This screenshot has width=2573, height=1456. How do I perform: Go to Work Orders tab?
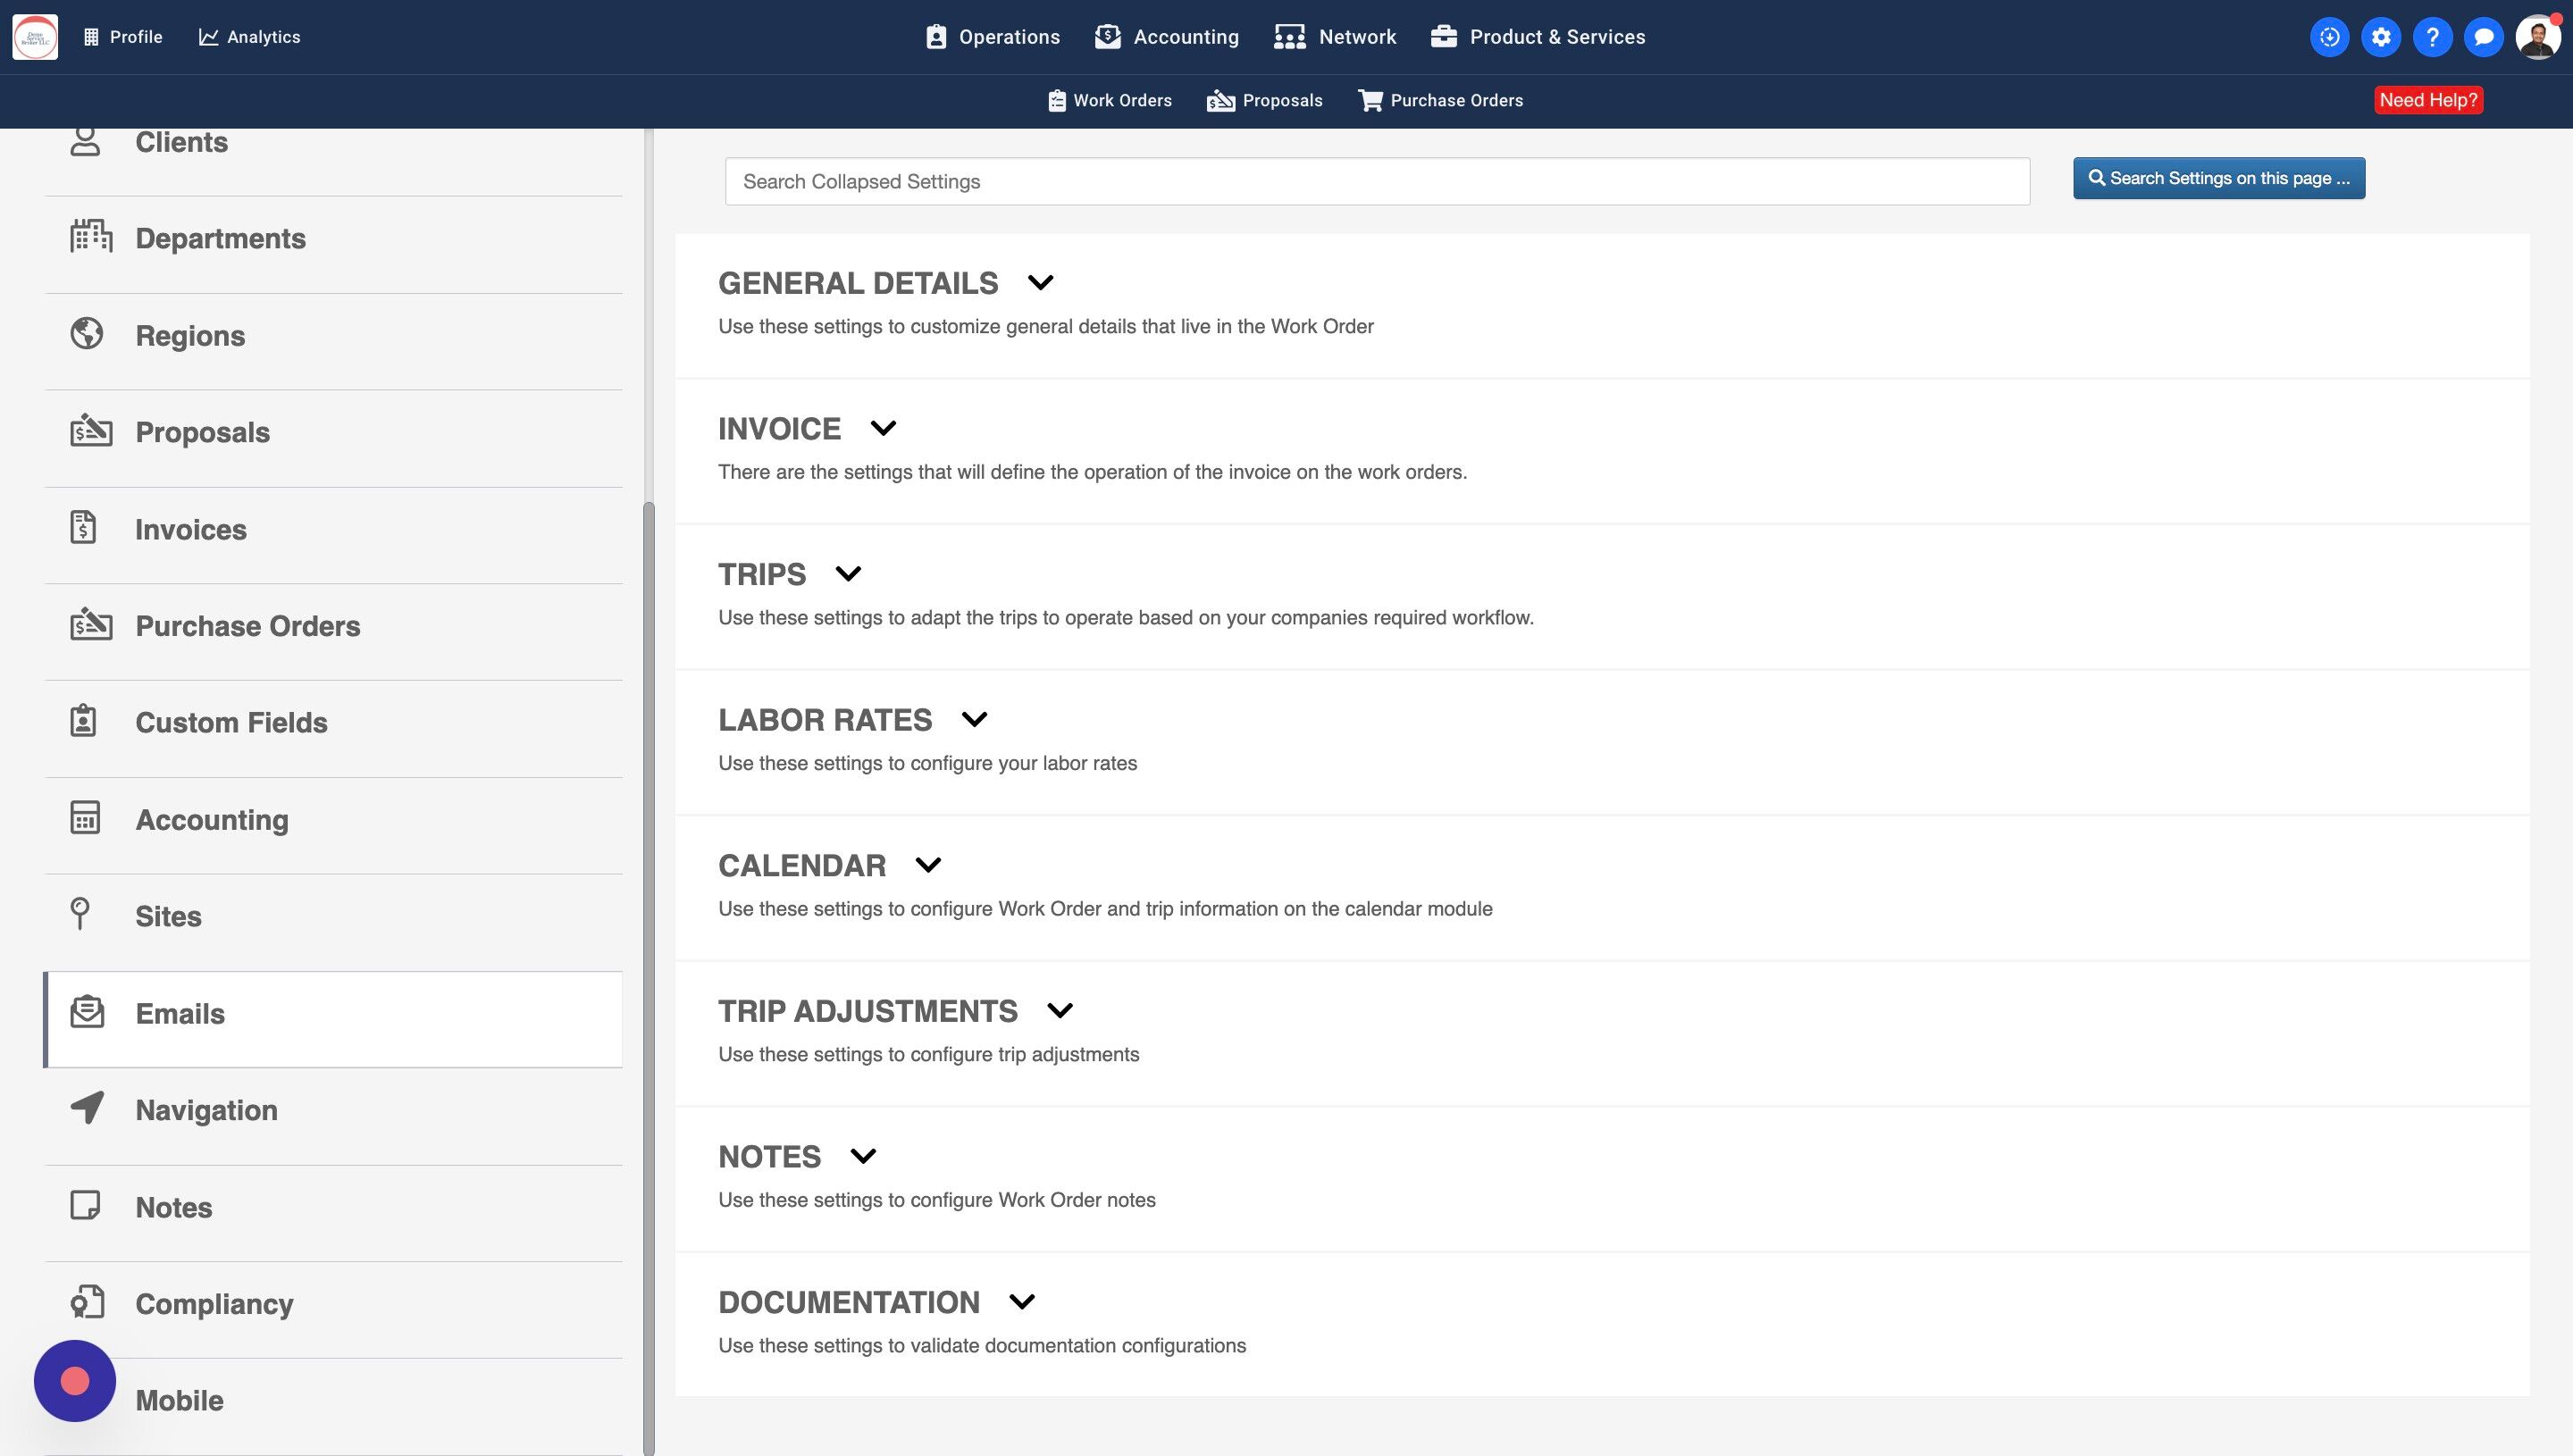coord(1109,101)
